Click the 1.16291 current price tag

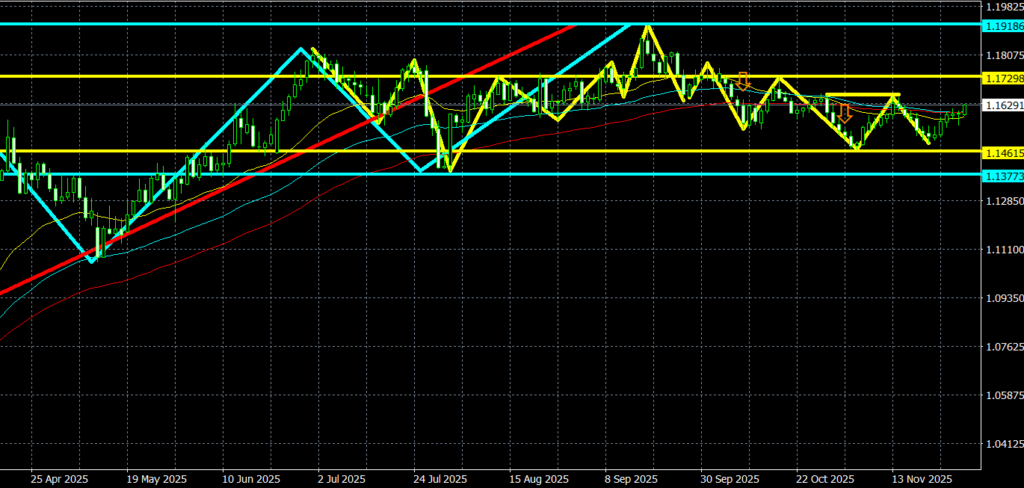pos(1001,105)
